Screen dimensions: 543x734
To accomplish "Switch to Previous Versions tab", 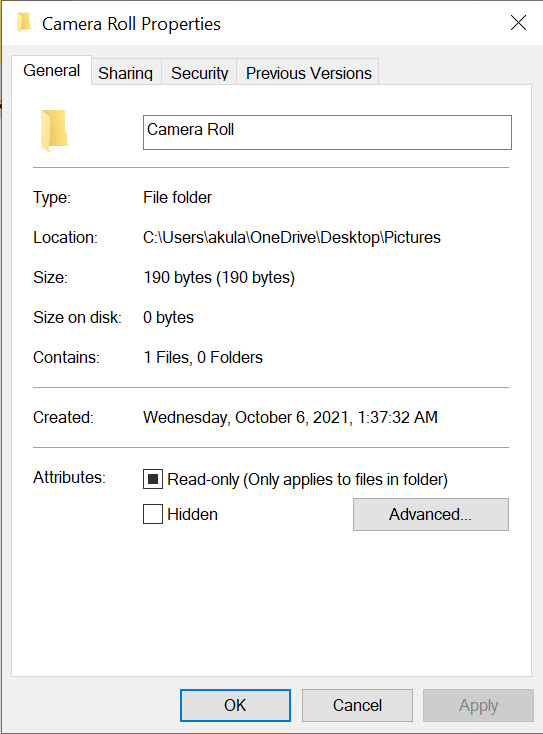I will pos(308,73).
